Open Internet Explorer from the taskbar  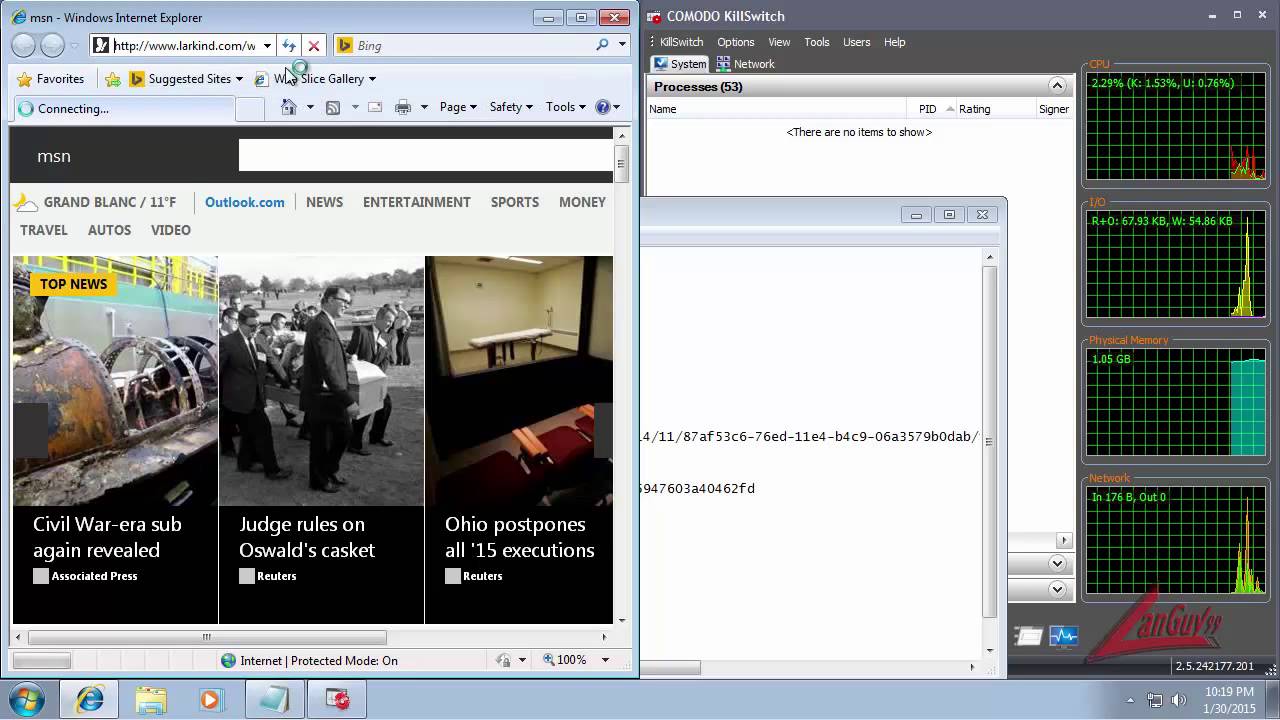pyautogui.click(x=90, y=700)
